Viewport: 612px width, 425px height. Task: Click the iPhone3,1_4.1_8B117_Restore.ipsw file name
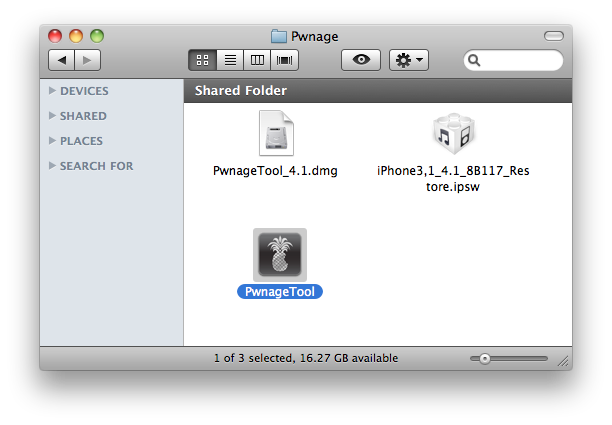(x=453, y=178)
